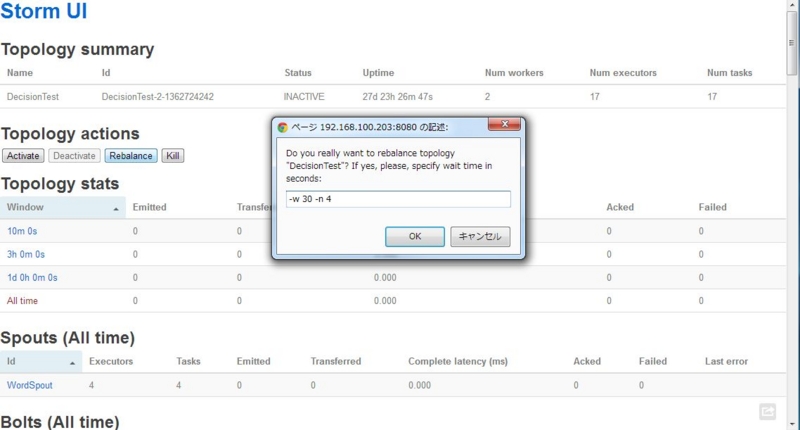Click the Bolts (All time) heading
Screen dimensions: 800x430
pyautogui.click(x=60, y=422)
